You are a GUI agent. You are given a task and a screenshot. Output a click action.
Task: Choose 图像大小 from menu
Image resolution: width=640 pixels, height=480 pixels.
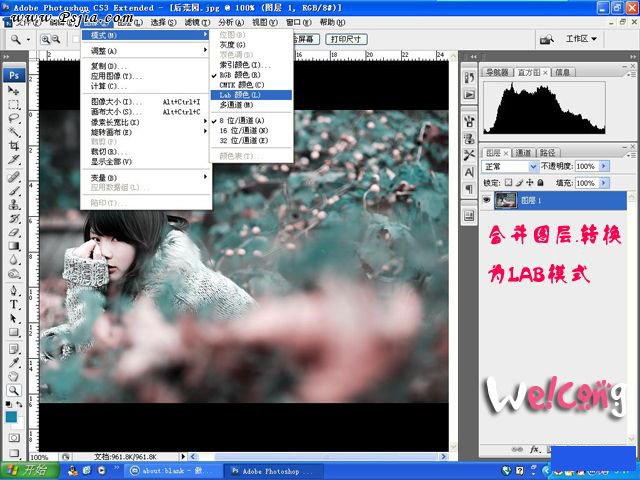(146, 102)
